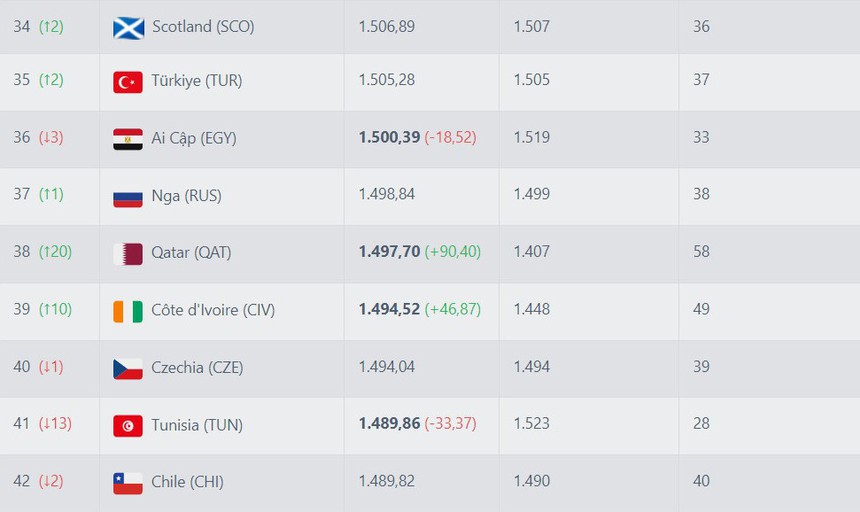Image resolution: width=860 pixels, height=512 pixels.
Task: Click Egypt's total points 1.500,39
Action: 389,137
